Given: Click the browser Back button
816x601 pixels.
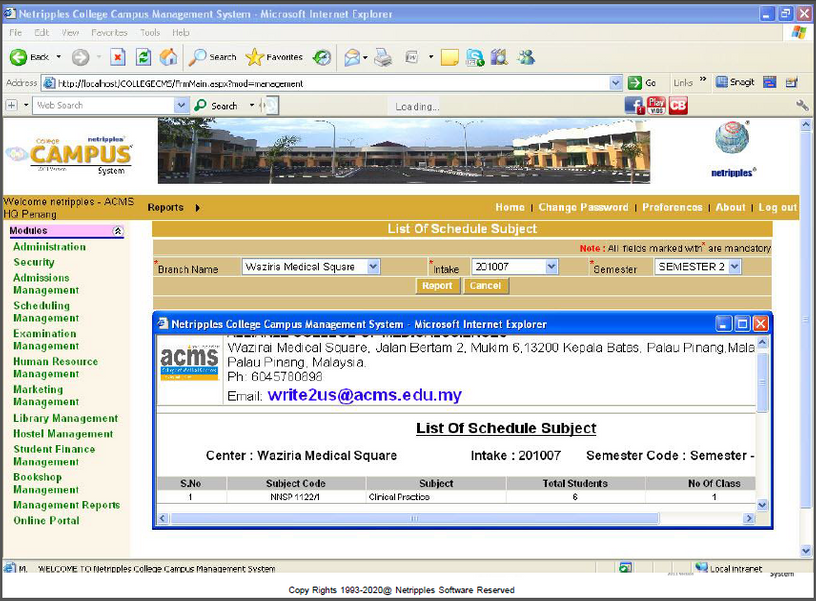Looking at the screenshot, I should pos(29,57).
